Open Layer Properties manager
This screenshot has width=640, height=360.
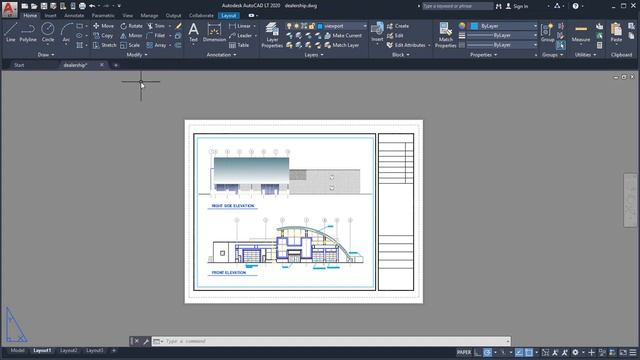pos(272,35)
